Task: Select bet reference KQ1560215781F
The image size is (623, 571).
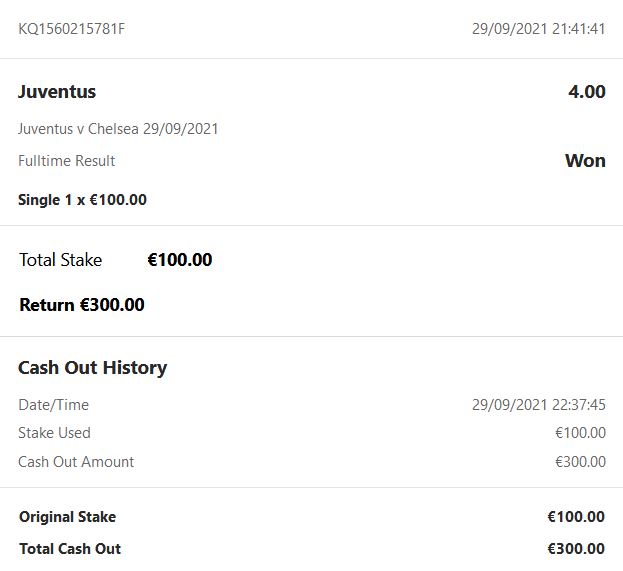Action: [x=72, y=29]
